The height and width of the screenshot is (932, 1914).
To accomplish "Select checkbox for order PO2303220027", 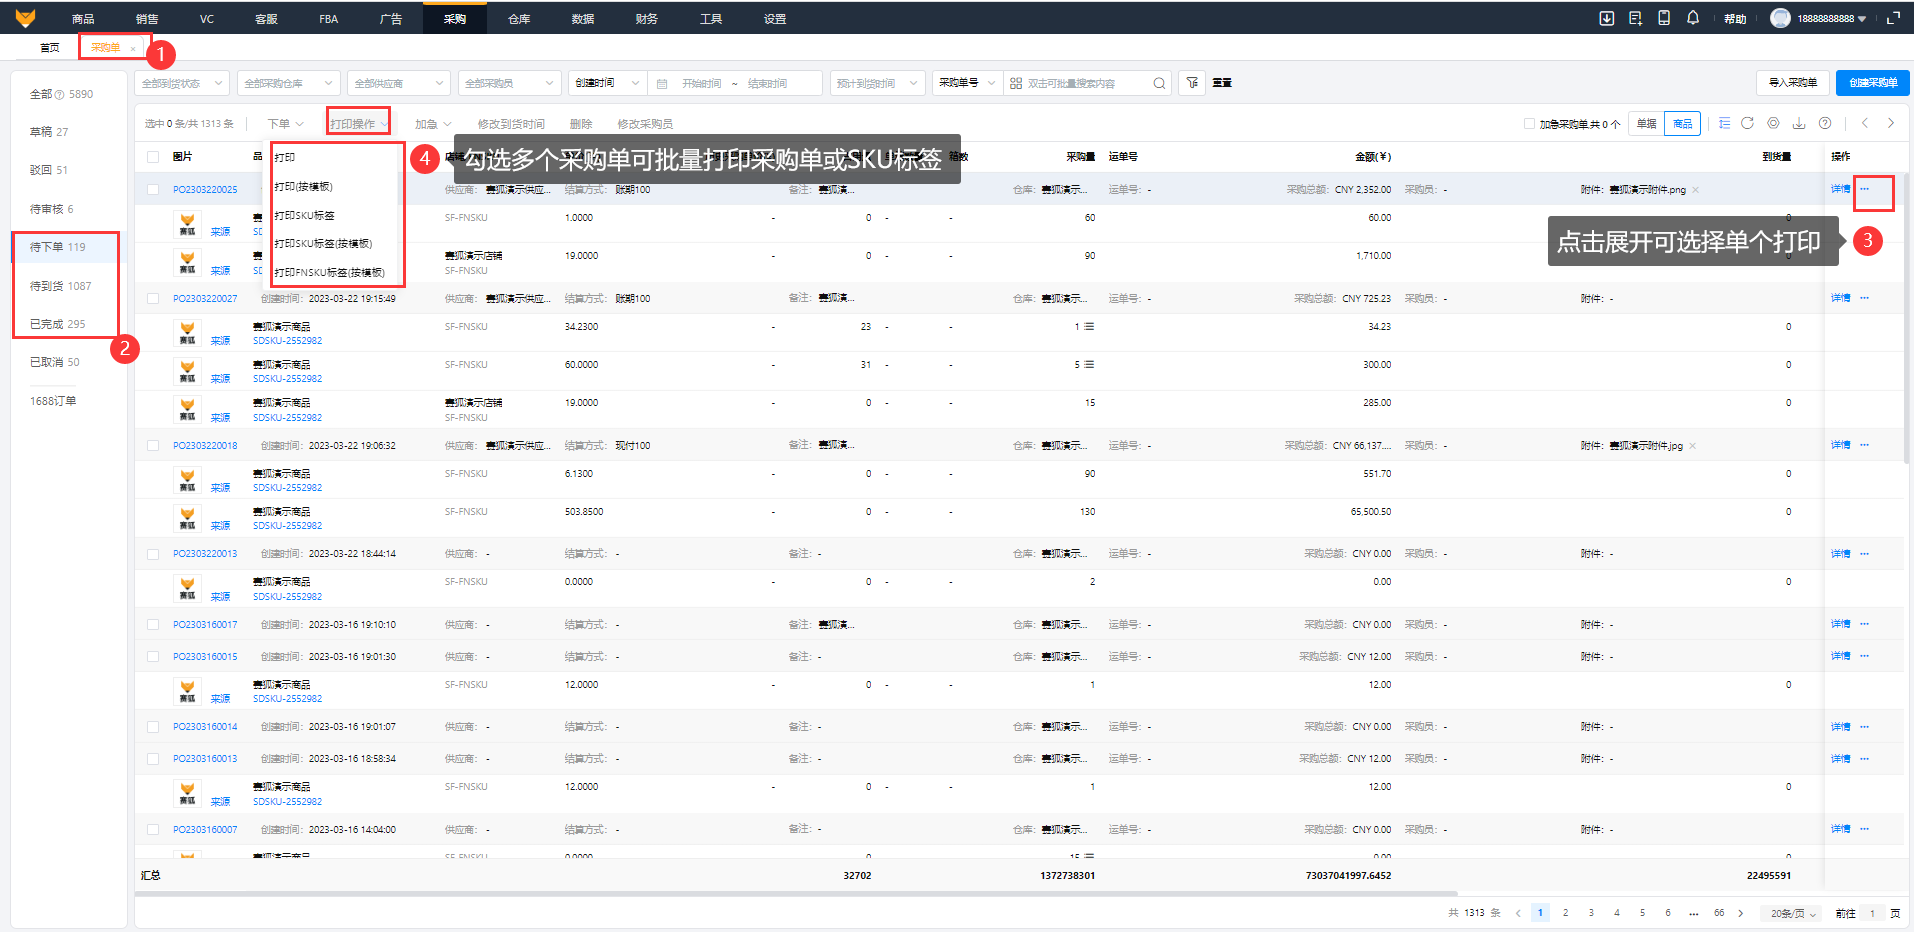I will click(153, 298).
